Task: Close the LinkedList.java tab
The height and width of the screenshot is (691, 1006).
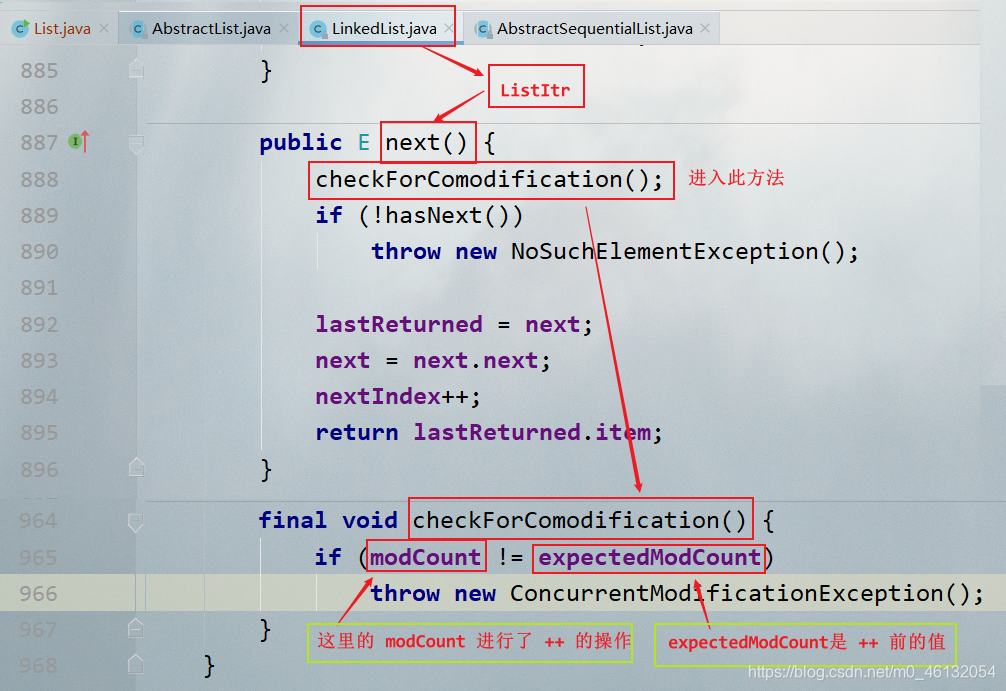Action: tap(449, 28)
